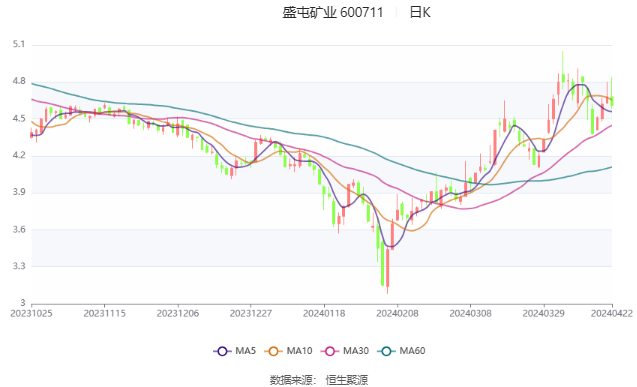
Task: Click the highest green candle near 5.05
Action: pyautogui.click(x=563, y=71)
